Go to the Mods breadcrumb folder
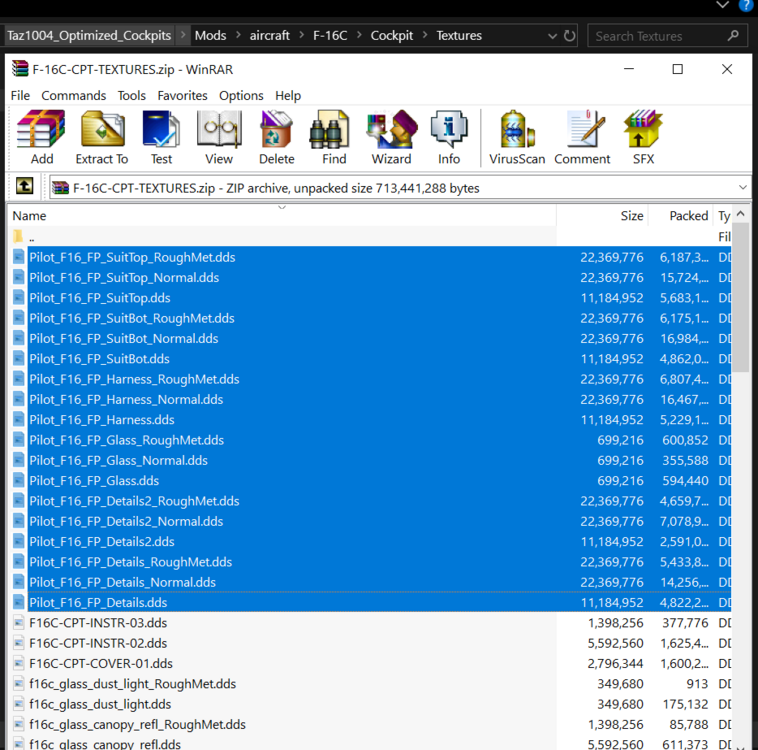Screen dimensions: 758x750 (x=210, y=35)
